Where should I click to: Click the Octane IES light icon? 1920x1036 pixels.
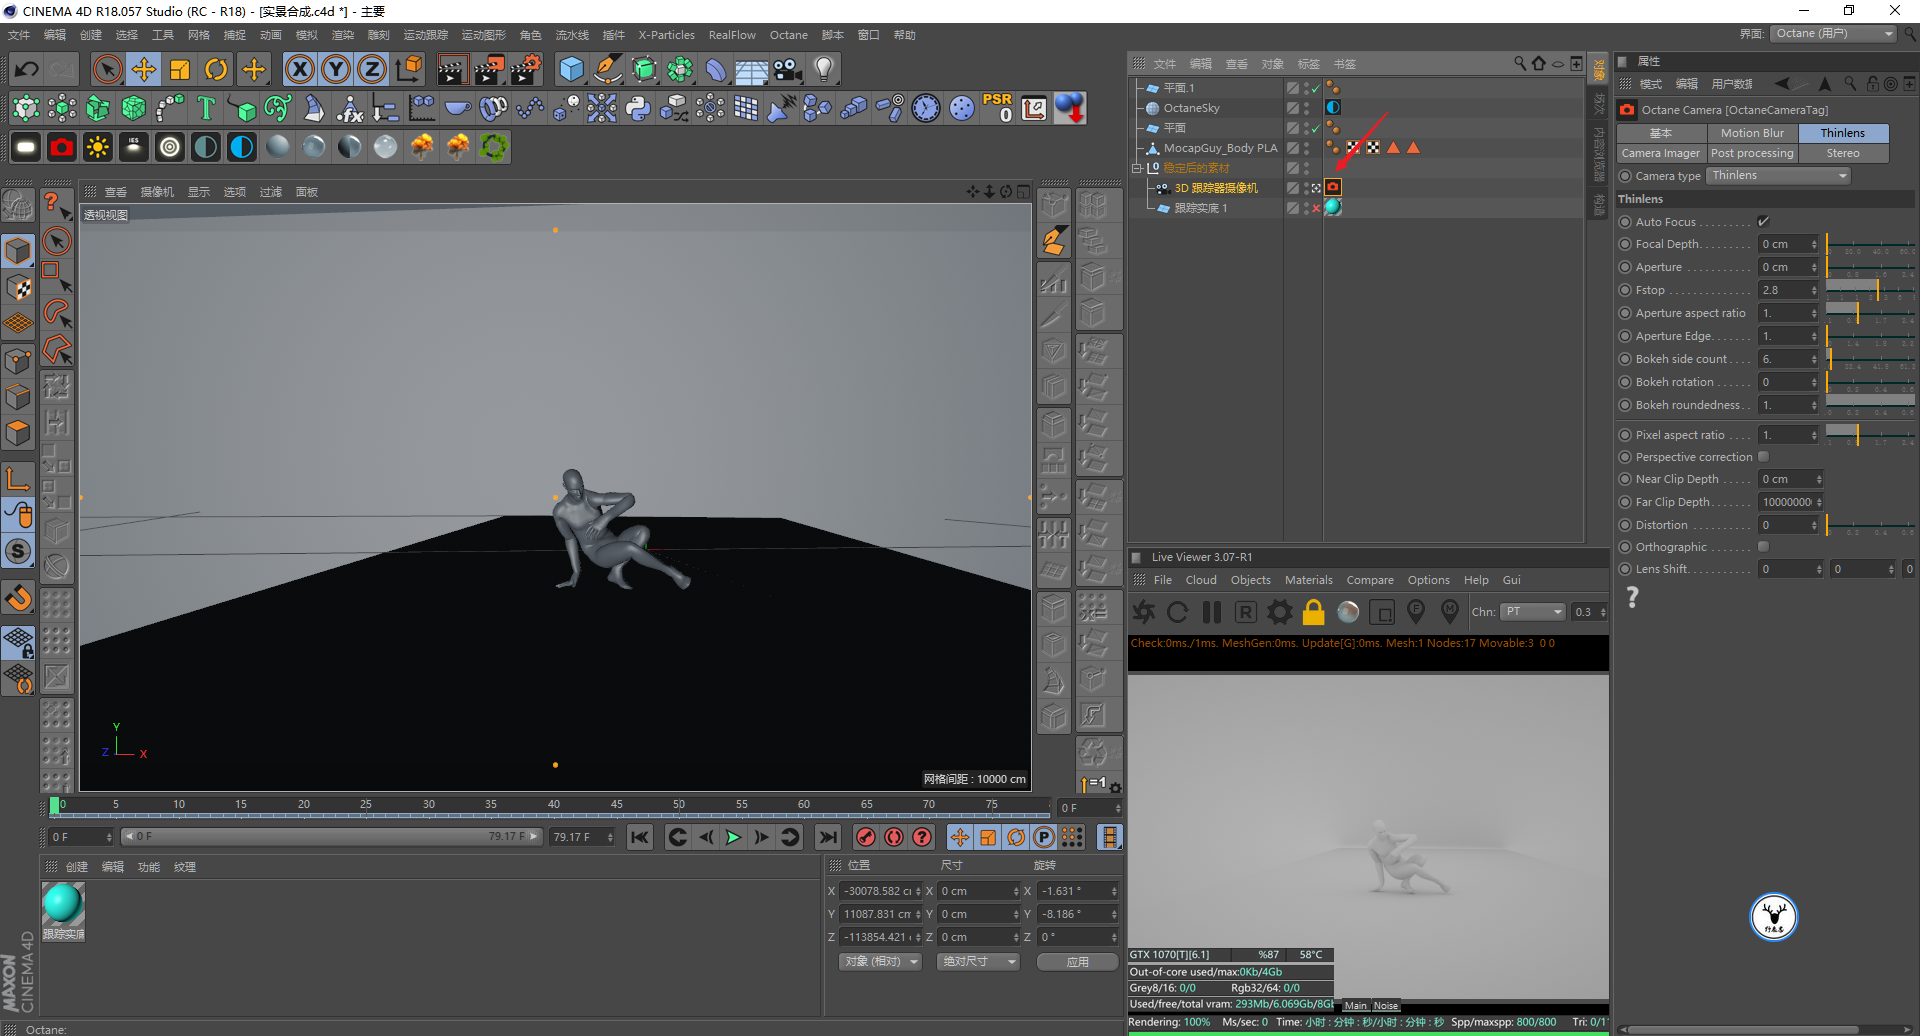click(134, 147)
